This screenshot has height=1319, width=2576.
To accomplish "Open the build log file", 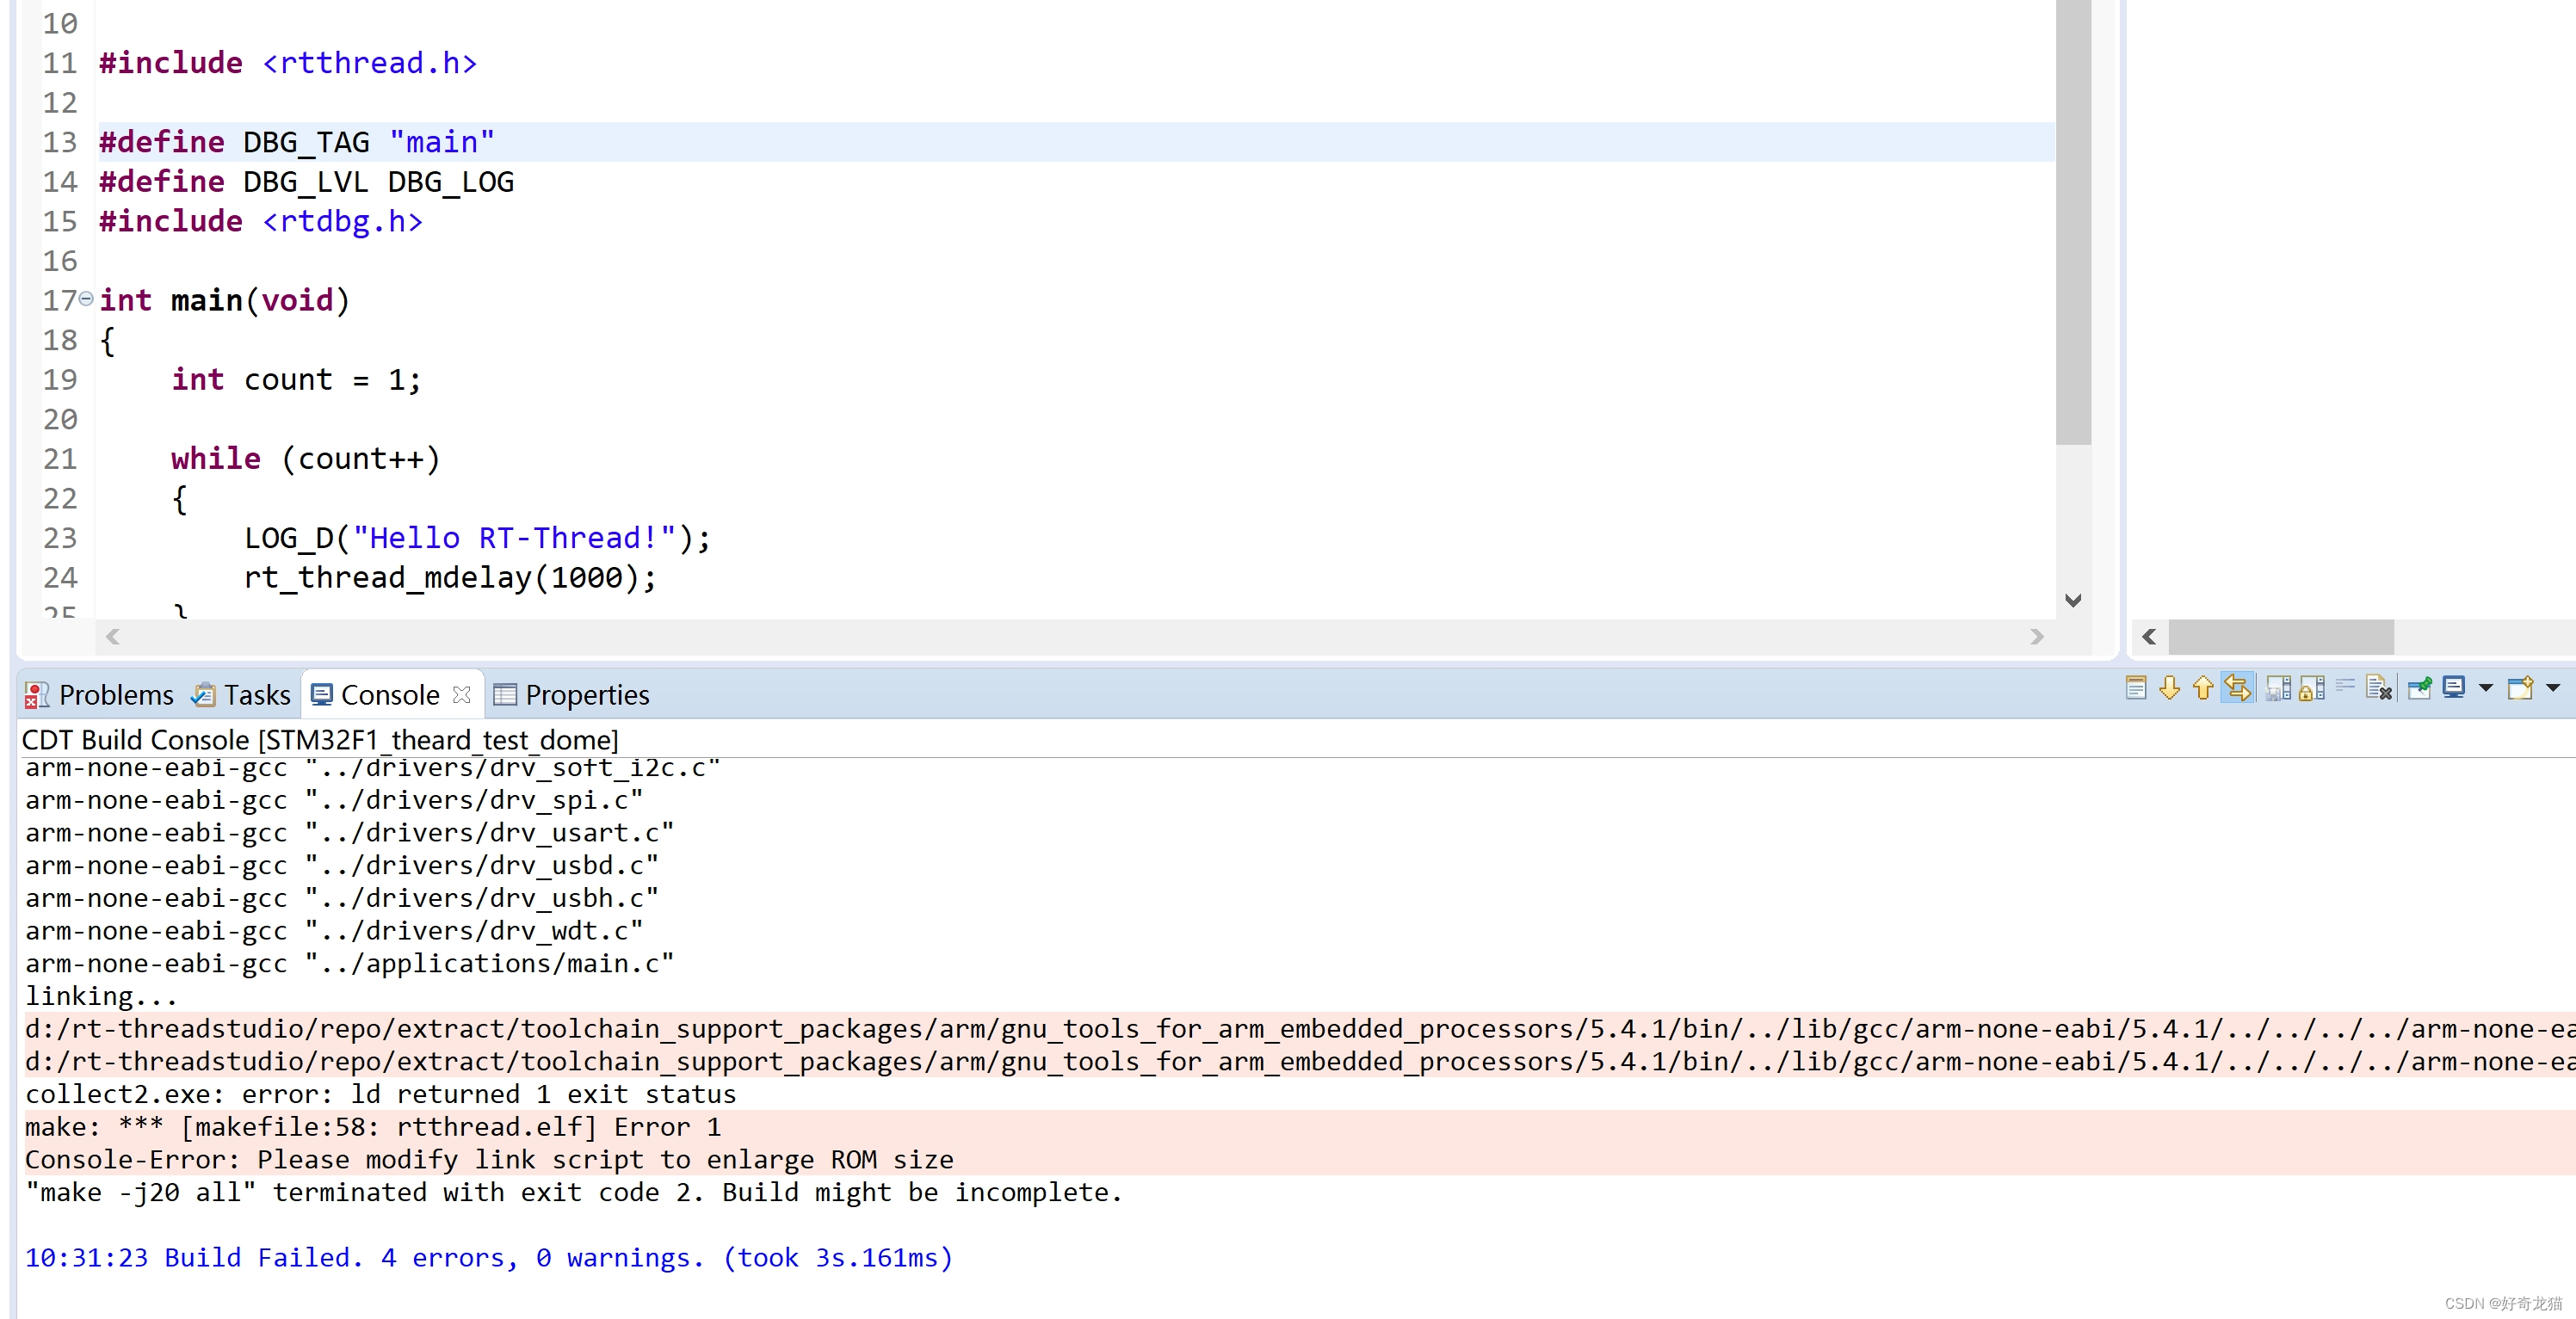I will pyautogui.click(x=2136, y=688).
